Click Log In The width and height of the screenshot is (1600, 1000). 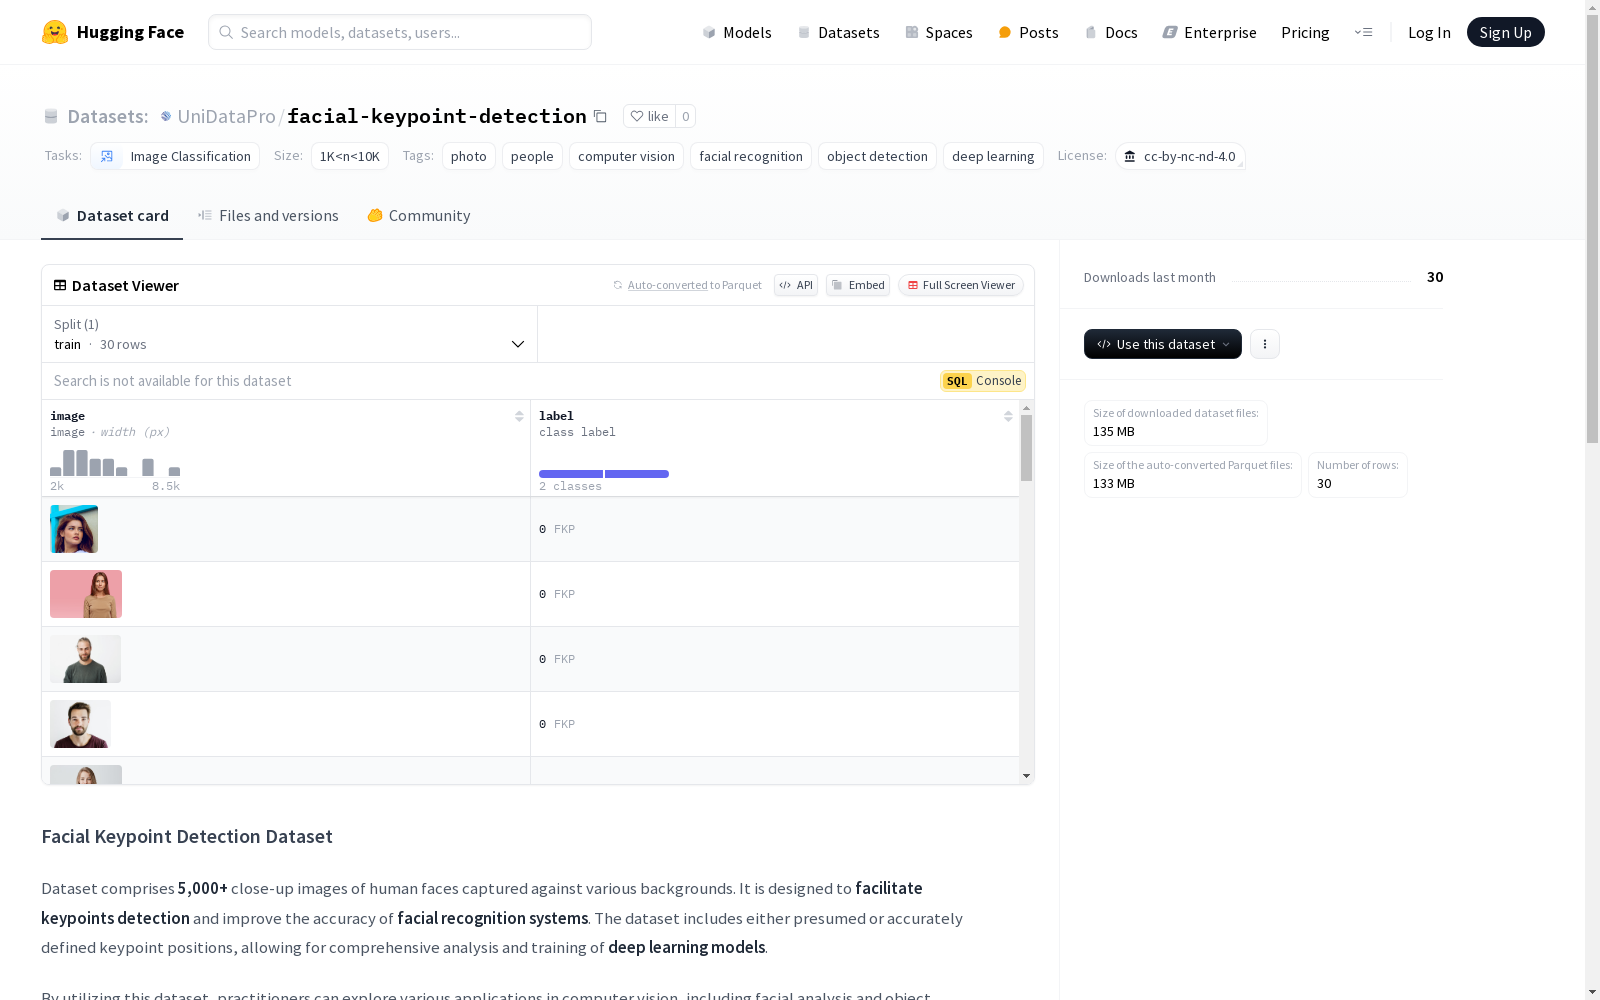(1429, 32)
